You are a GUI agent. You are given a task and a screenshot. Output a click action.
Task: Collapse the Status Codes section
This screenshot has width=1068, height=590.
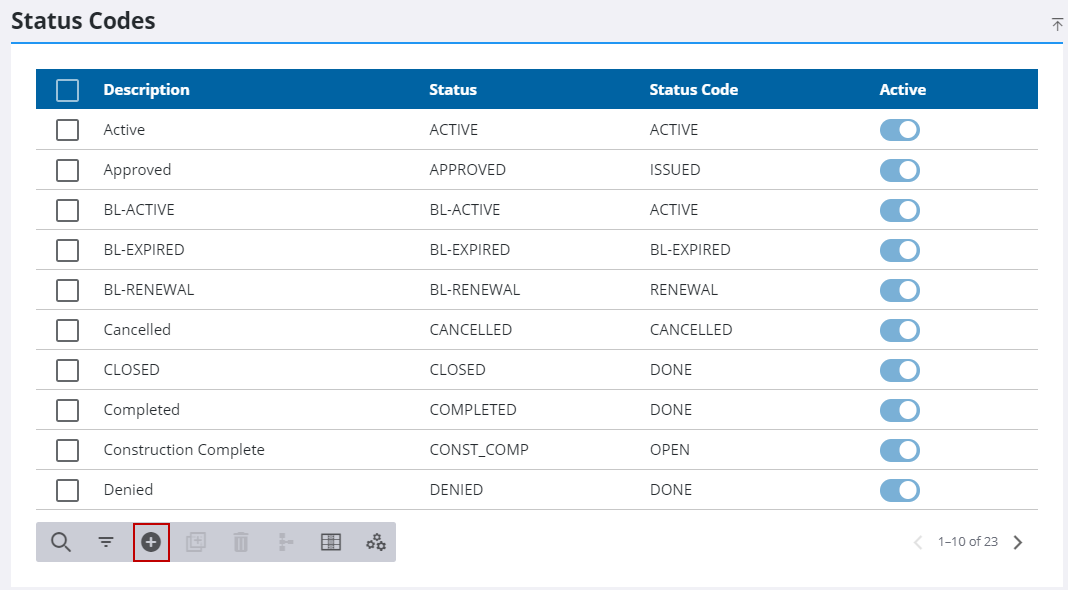1057,24
